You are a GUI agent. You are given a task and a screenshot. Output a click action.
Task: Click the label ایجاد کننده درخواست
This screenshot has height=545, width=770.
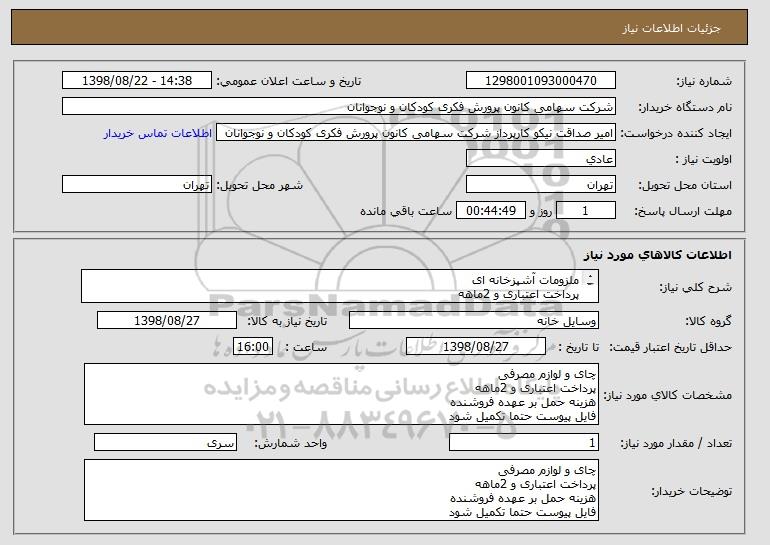[676, 133]
